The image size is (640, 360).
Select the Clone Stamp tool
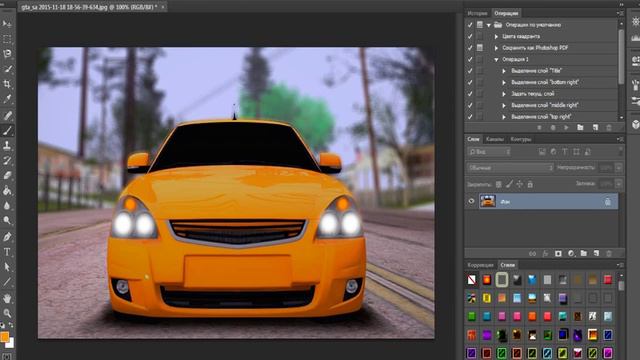pos(7,145)
